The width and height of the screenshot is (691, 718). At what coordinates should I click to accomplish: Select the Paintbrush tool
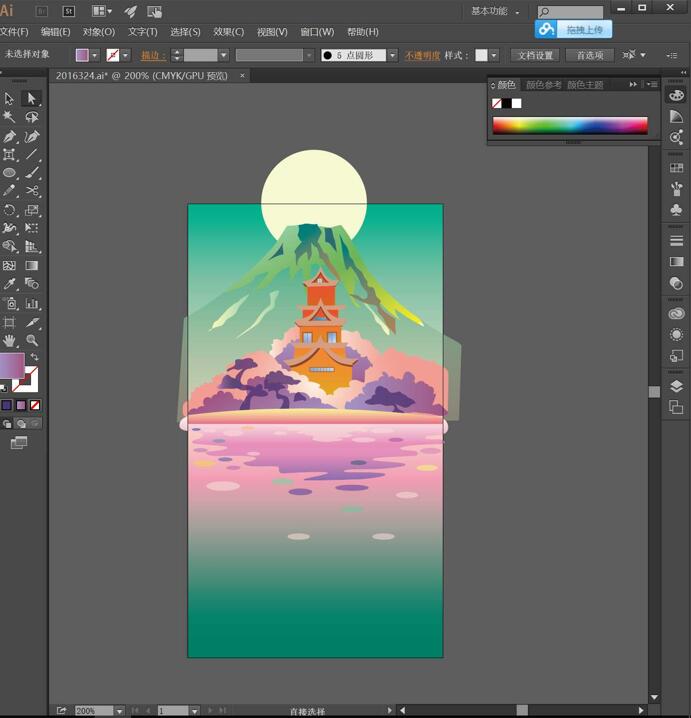(x=31, y=173)
